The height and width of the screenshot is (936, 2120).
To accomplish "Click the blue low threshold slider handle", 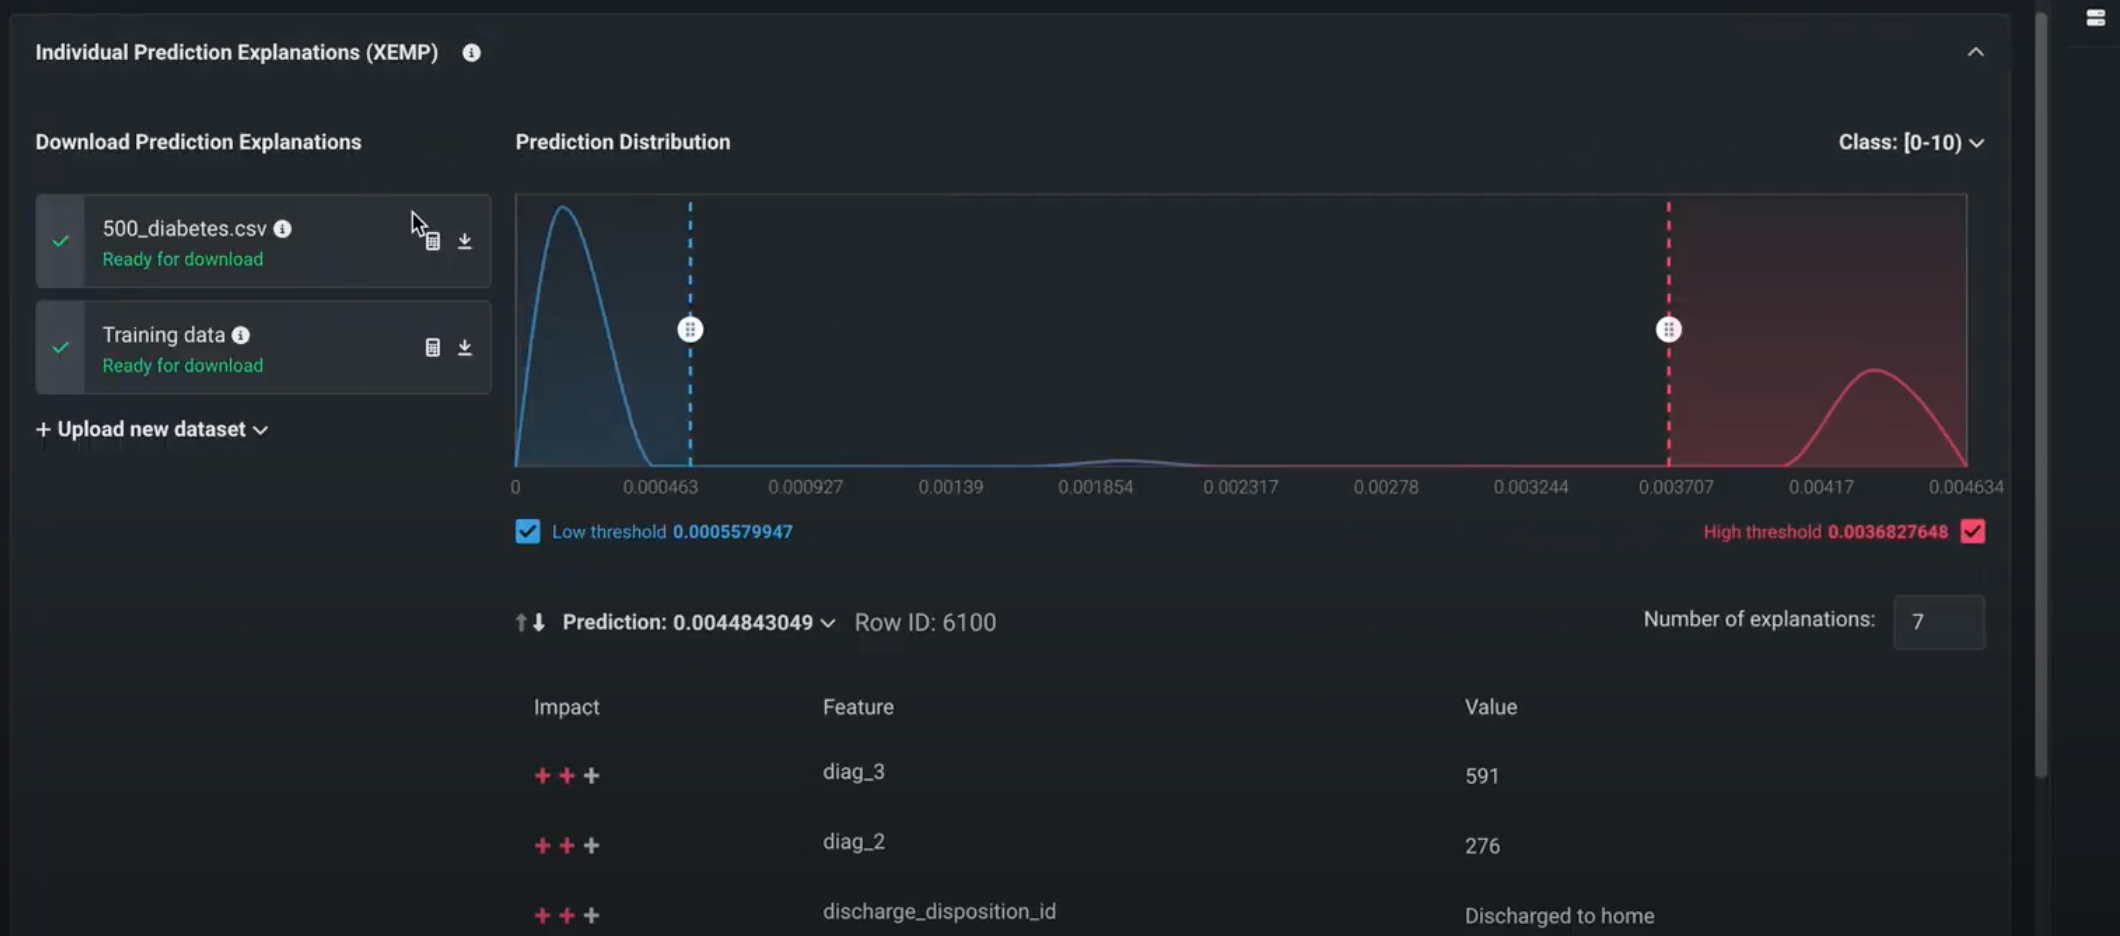I will (x=690, y=330).
